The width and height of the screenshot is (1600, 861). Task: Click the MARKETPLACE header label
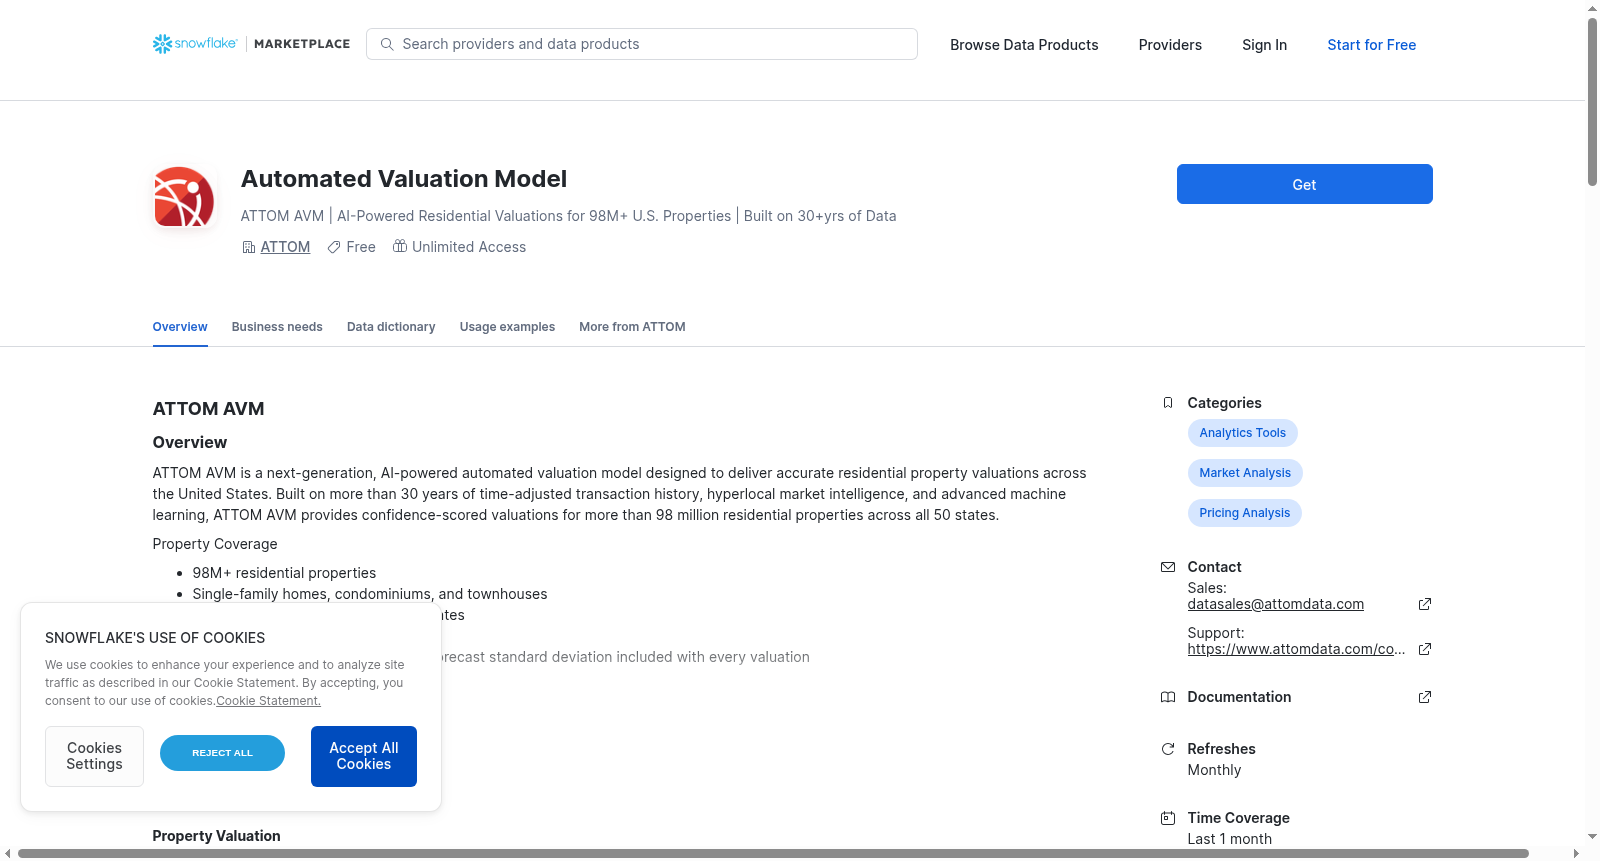coord(302,44)
